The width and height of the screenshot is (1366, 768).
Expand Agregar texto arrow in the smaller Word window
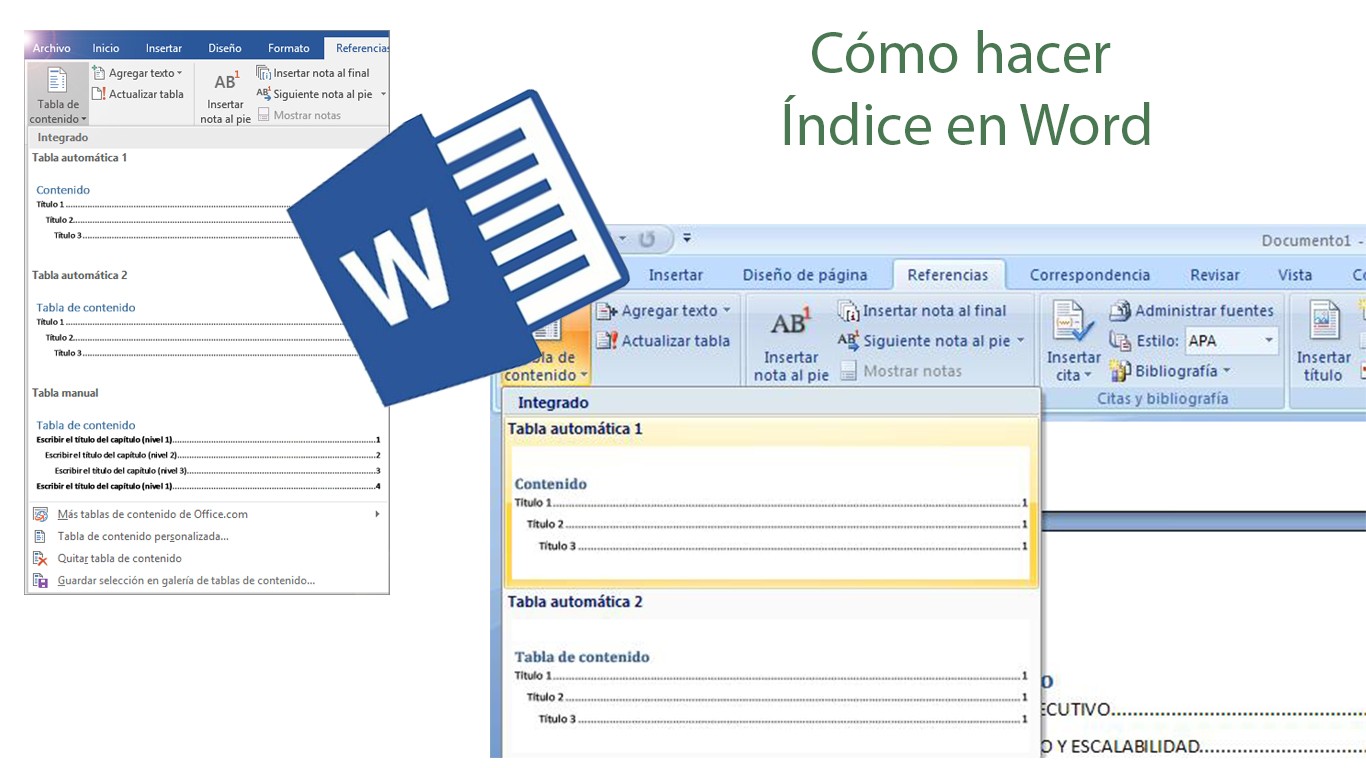pyautogui.click(x=180, y=73)
